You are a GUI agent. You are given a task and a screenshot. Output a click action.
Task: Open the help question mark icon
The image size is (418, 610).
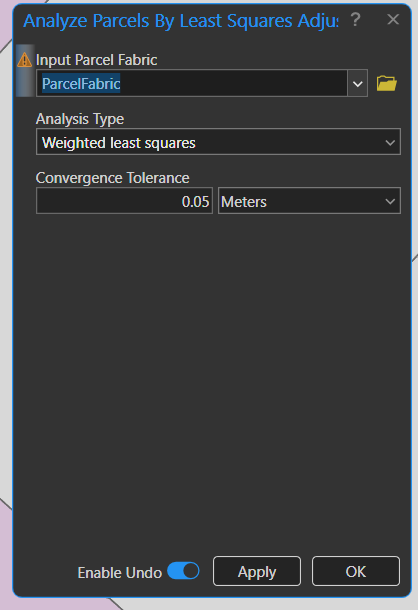pyautogui.click(x=355, y=19)
